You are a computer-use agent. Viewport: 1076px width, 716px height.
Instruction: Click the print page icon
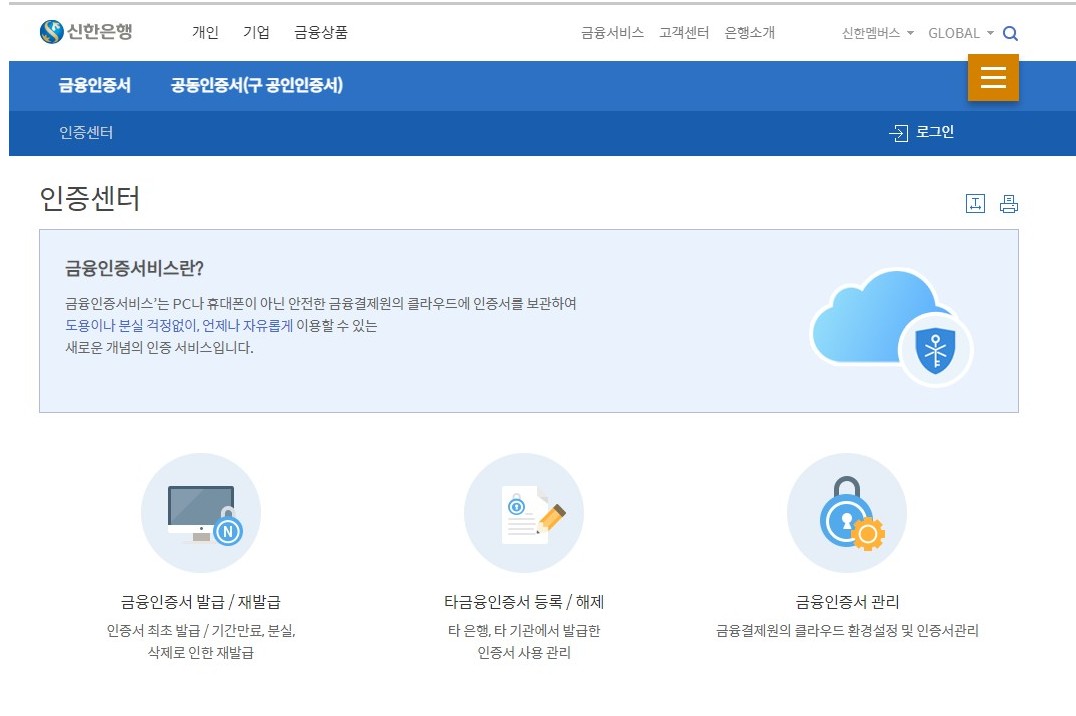tap(1009, 204)
